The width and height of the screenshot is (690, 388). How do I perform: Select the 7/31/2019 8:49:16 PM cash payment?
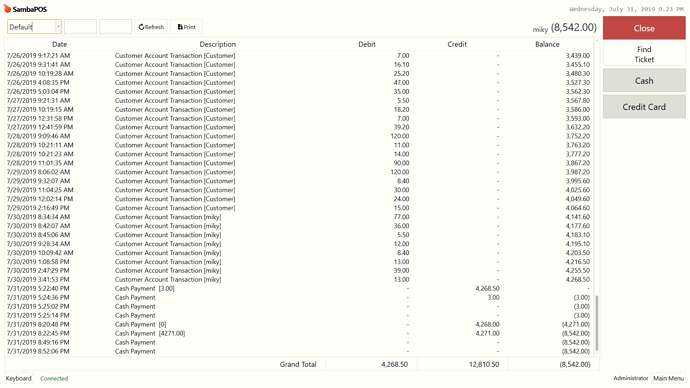pos(299,342)
